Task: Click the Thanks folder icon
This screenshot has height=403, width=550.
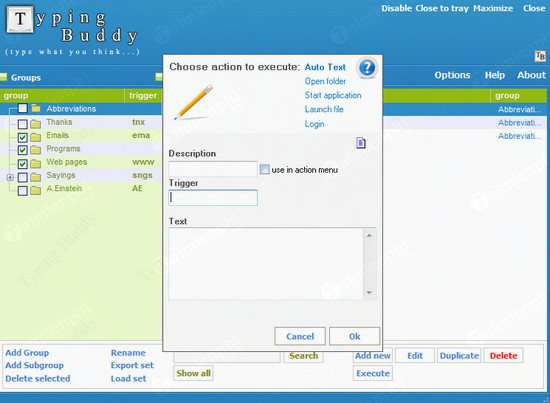Action: 35,123
